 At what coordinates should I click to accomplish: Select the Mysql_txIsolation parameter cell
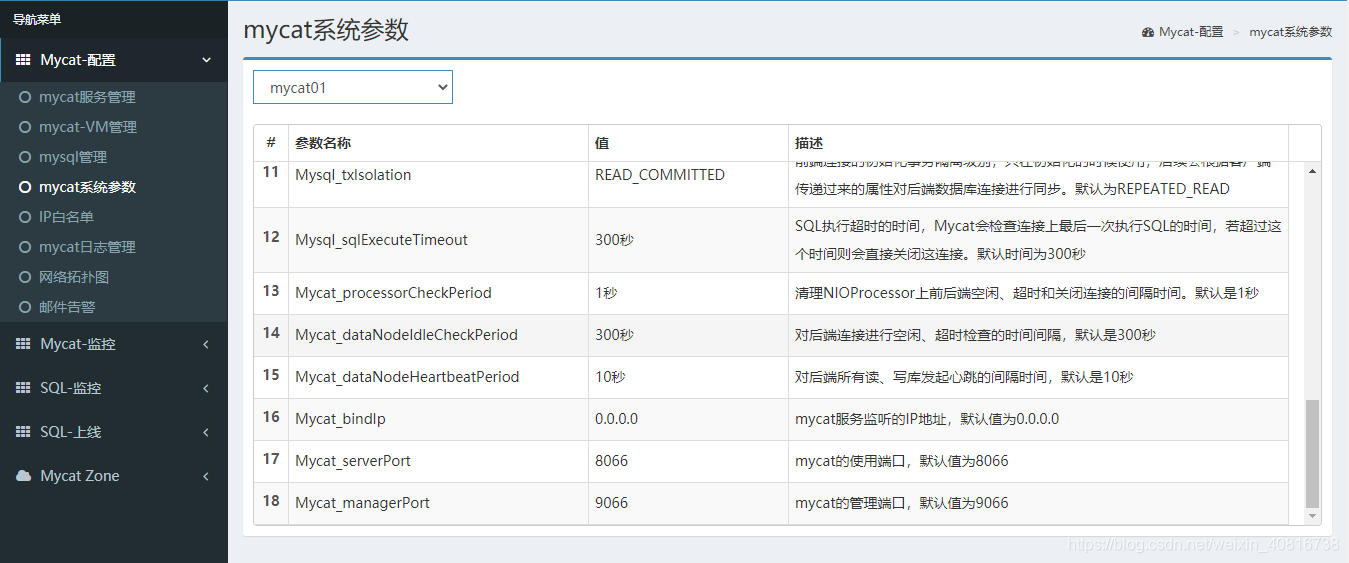pos(438,184)
